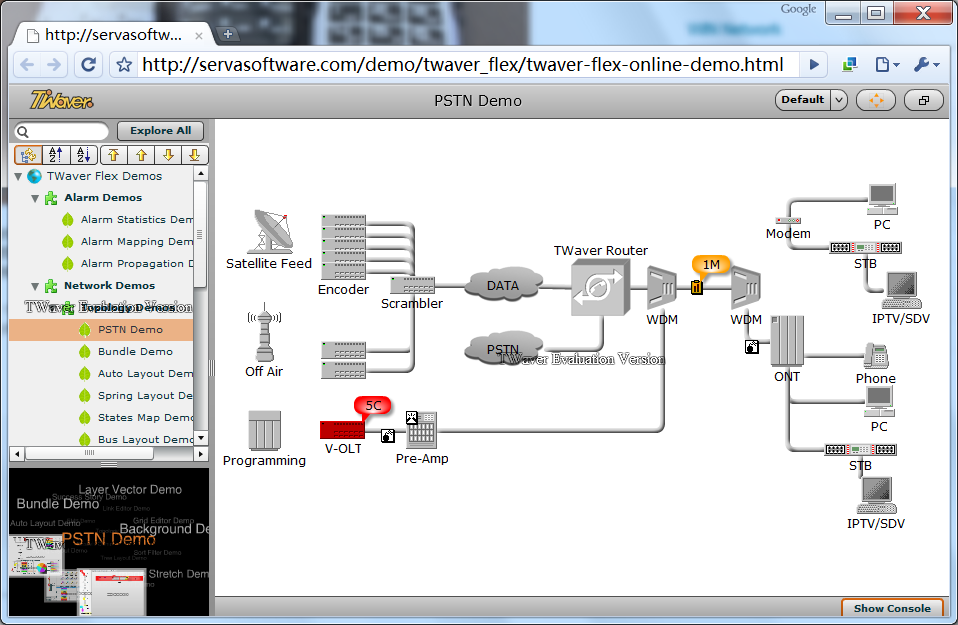Click the orange pan arrows button
Viewport: 958px width, 625px height.
(876, 100)
